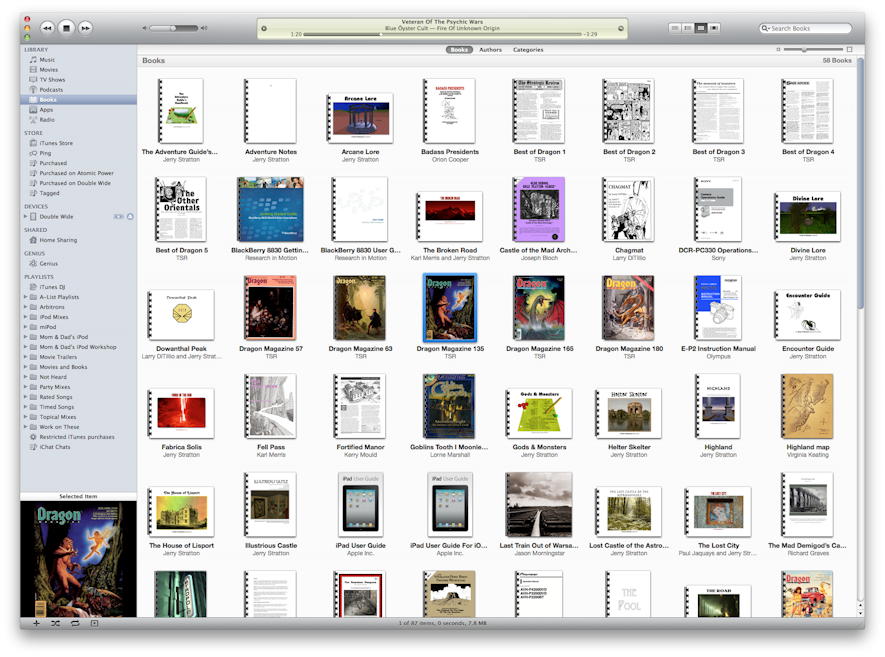Select Podcasts in the library sidebar
This screenshot has width=885, height=657.
(x=51, y=90)
